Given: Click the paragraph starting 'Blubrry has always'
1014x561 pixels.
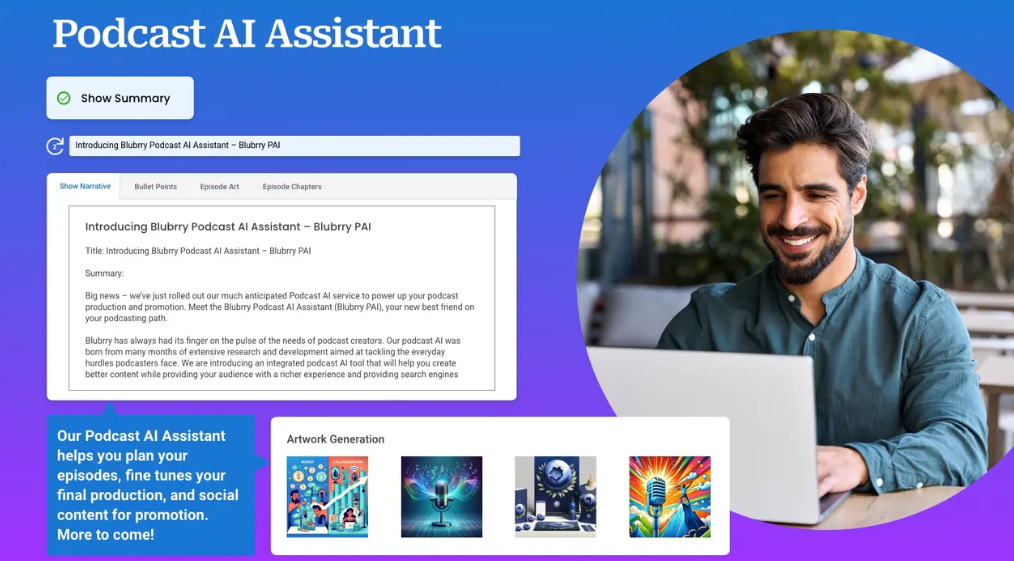Looking at the screenshot, I should (x=272, y=357).
